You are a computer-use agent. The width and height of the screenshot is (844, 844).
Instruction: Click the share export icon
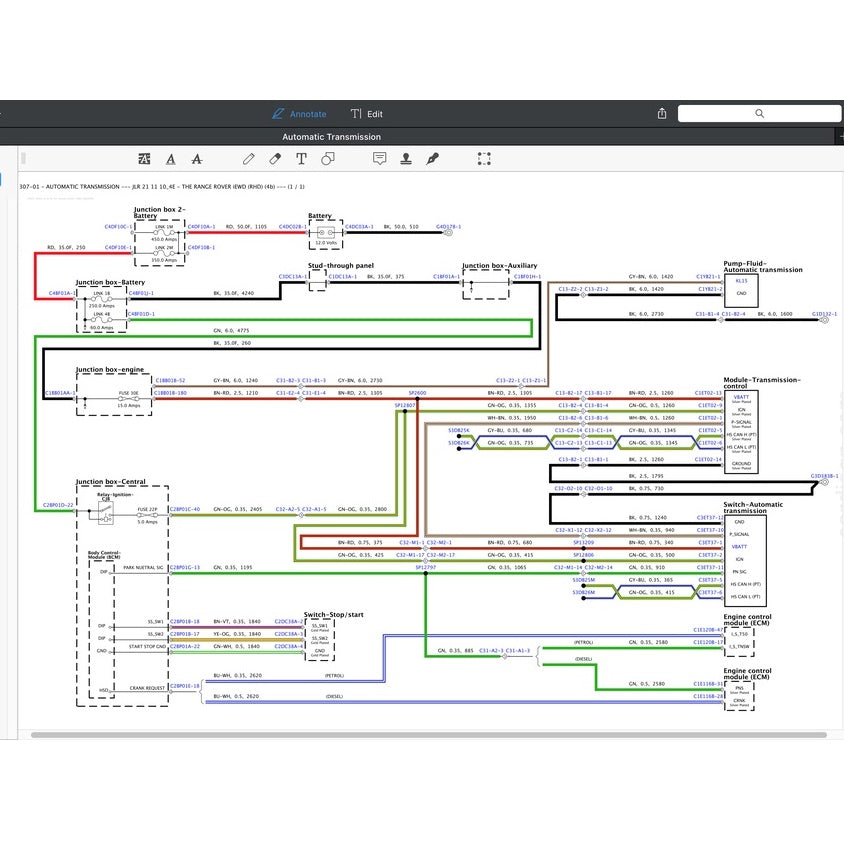[x=662, y=114]
